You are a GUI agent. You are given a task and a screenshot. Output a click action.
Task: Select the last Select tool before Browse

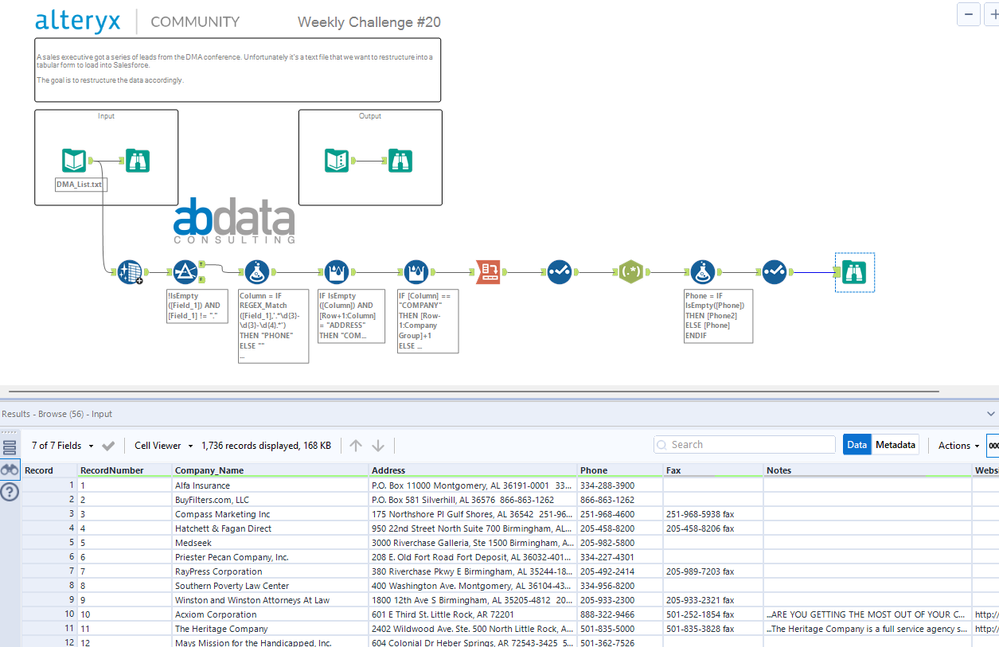(x=775, y=272)
